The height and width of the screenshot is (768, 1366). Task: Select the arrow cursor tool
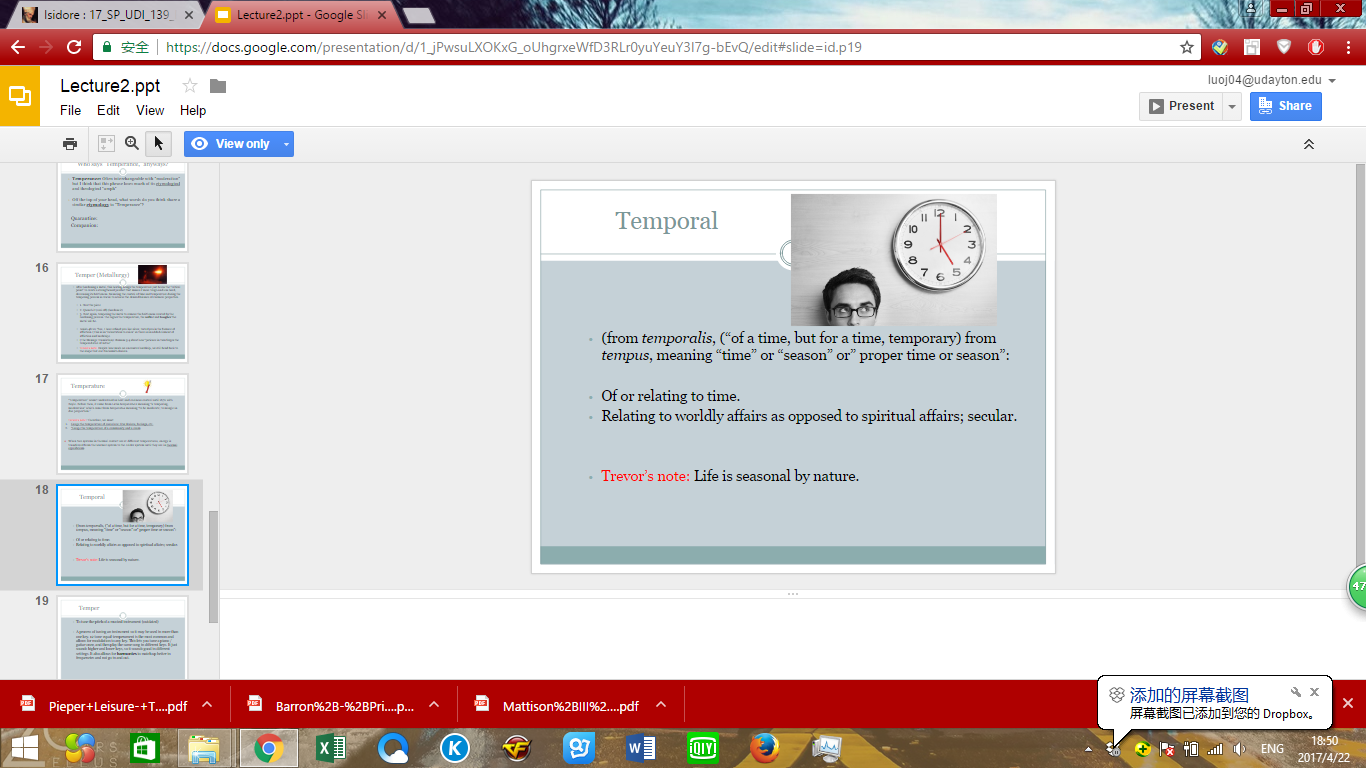158,144
